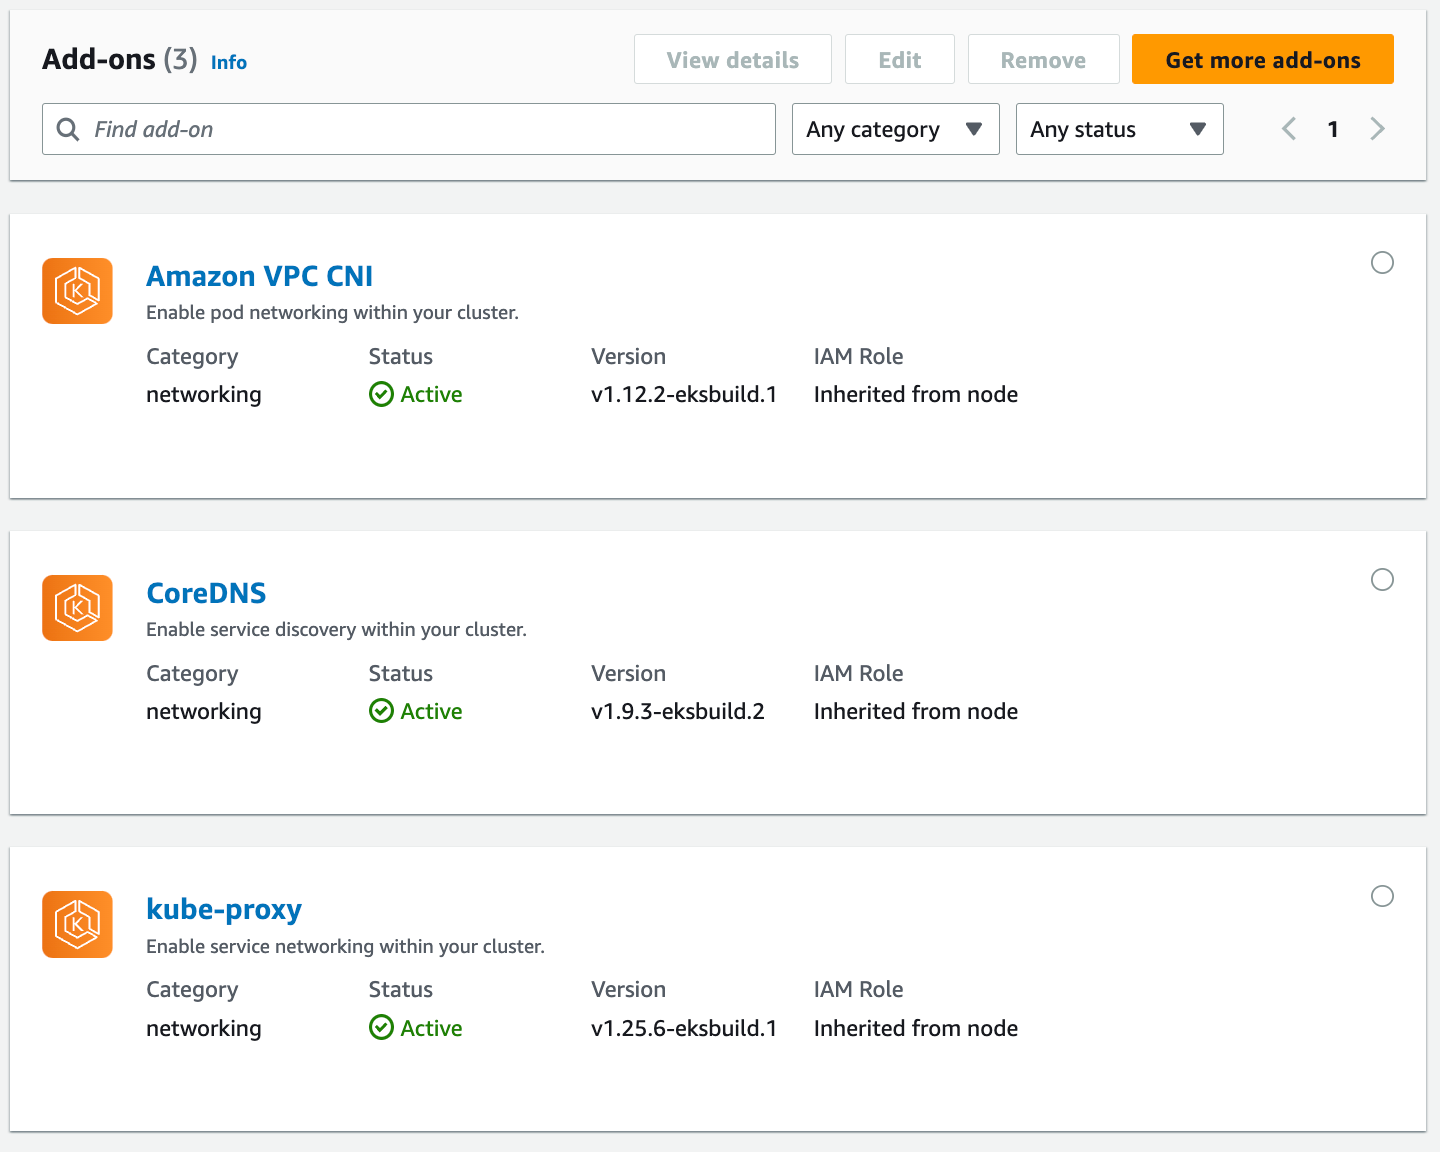The width and height of the screenshot is (1440, 1152).
Task: Open the kube-proxy add-on link
Action: click(224, 909)
